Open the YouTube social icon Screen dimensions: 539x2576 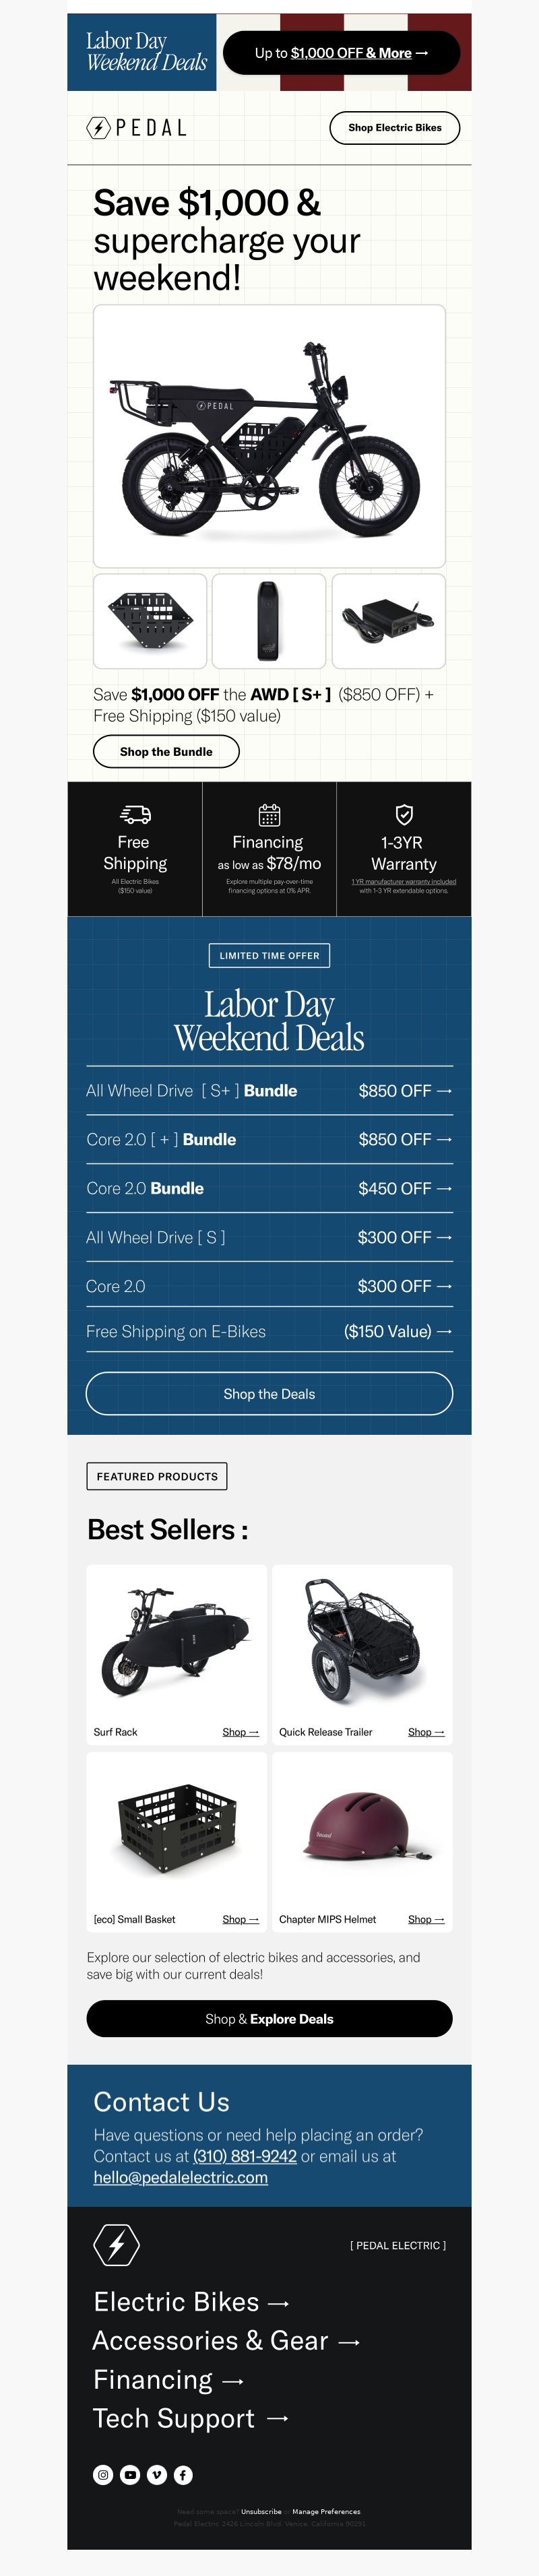click(x=130, y=2474)
